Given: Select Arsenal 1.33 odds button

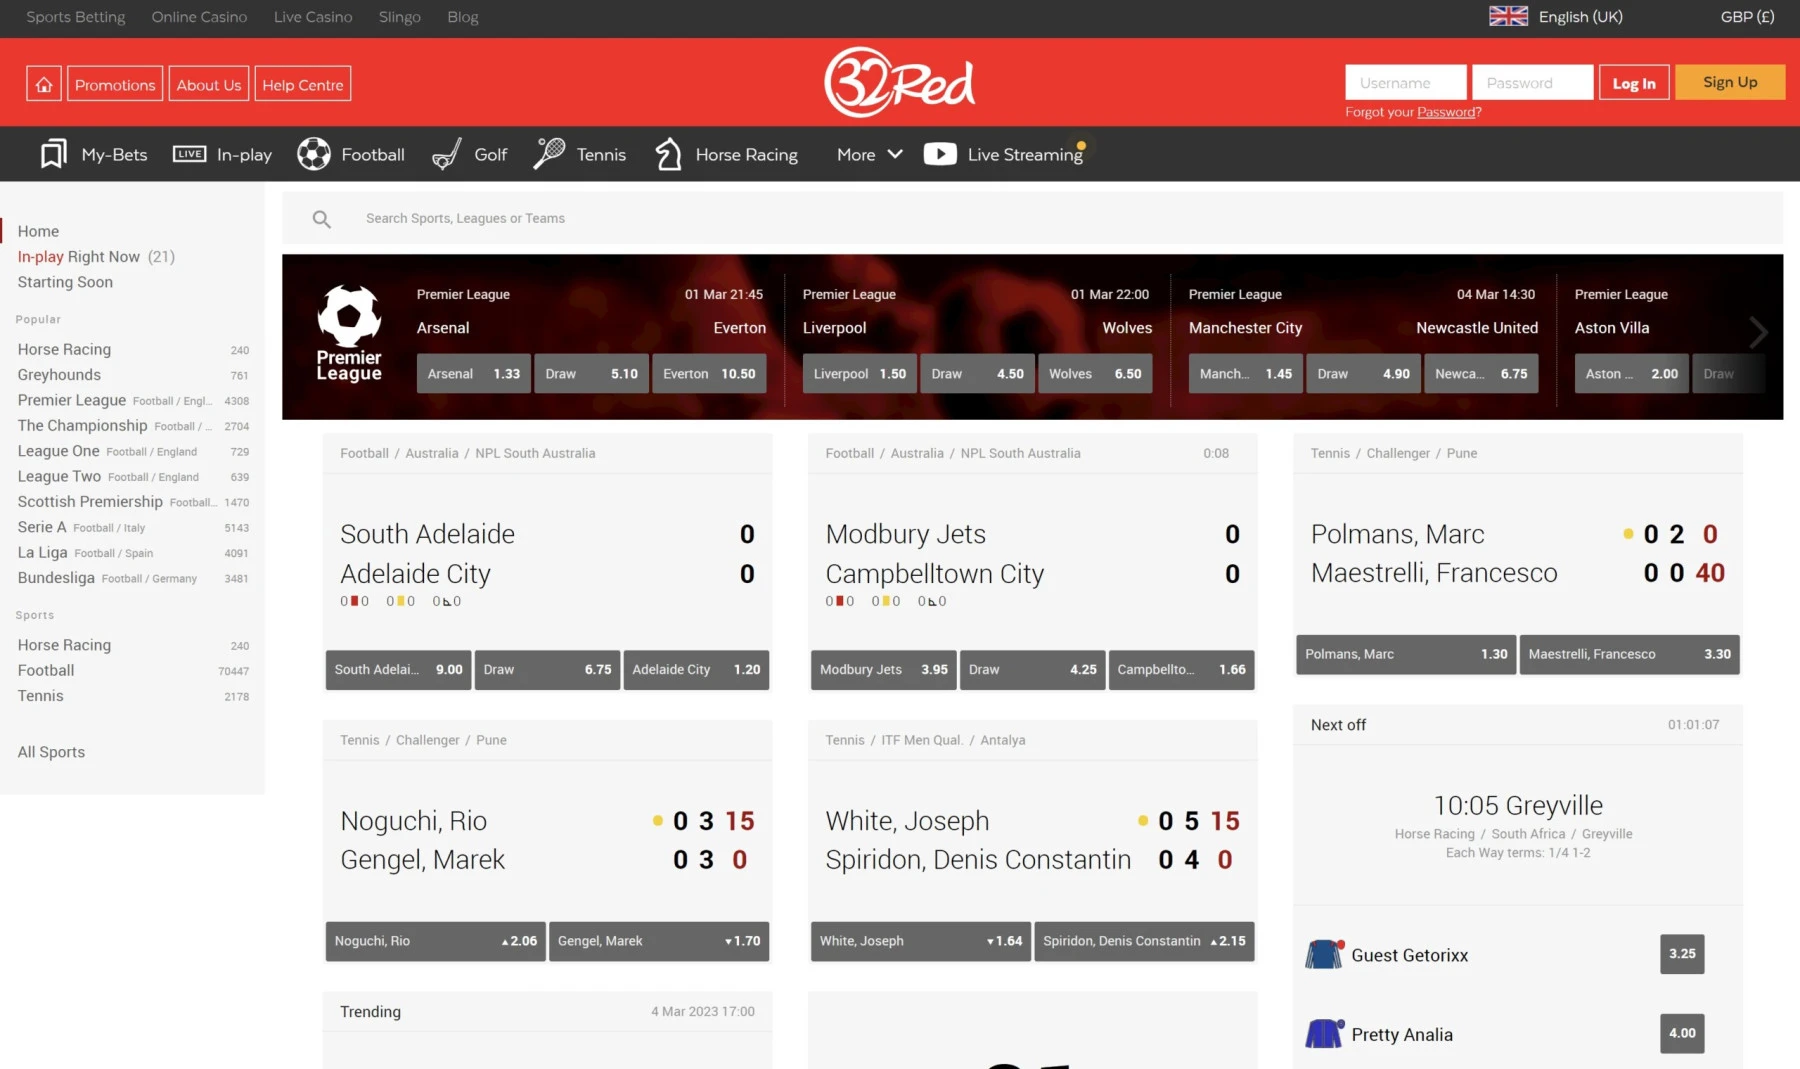Looking at the screenshot, I should click(x=474, y=374).
